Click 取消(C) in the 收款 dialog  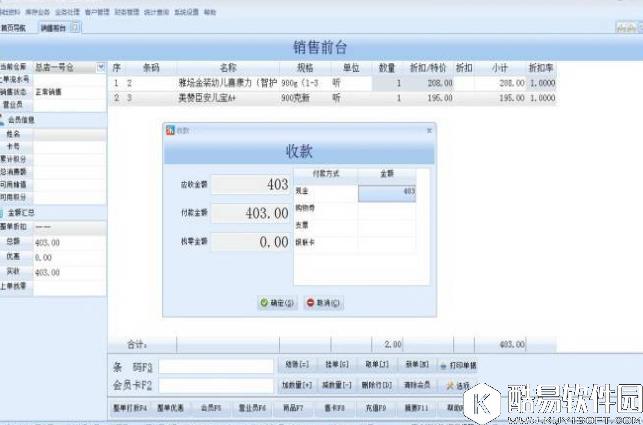(x=324, y=303)
